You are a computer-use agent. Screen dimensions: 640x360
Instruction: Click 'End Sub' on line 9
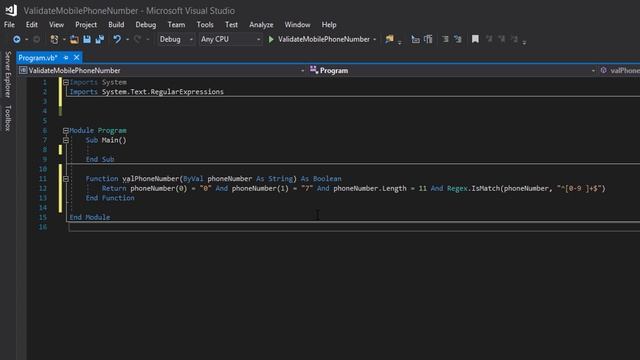click(100, 159)
